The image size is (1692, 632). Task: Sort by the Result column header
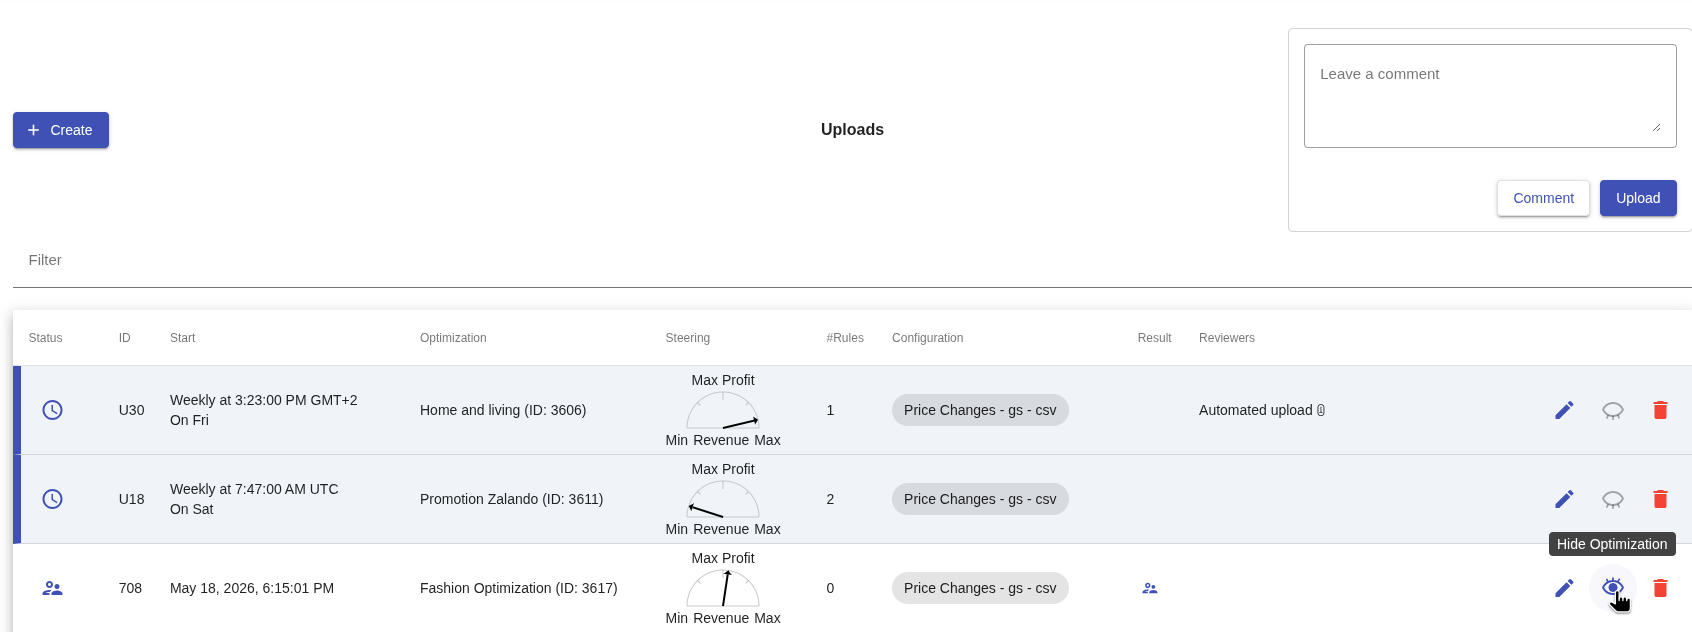(1154, 338)
